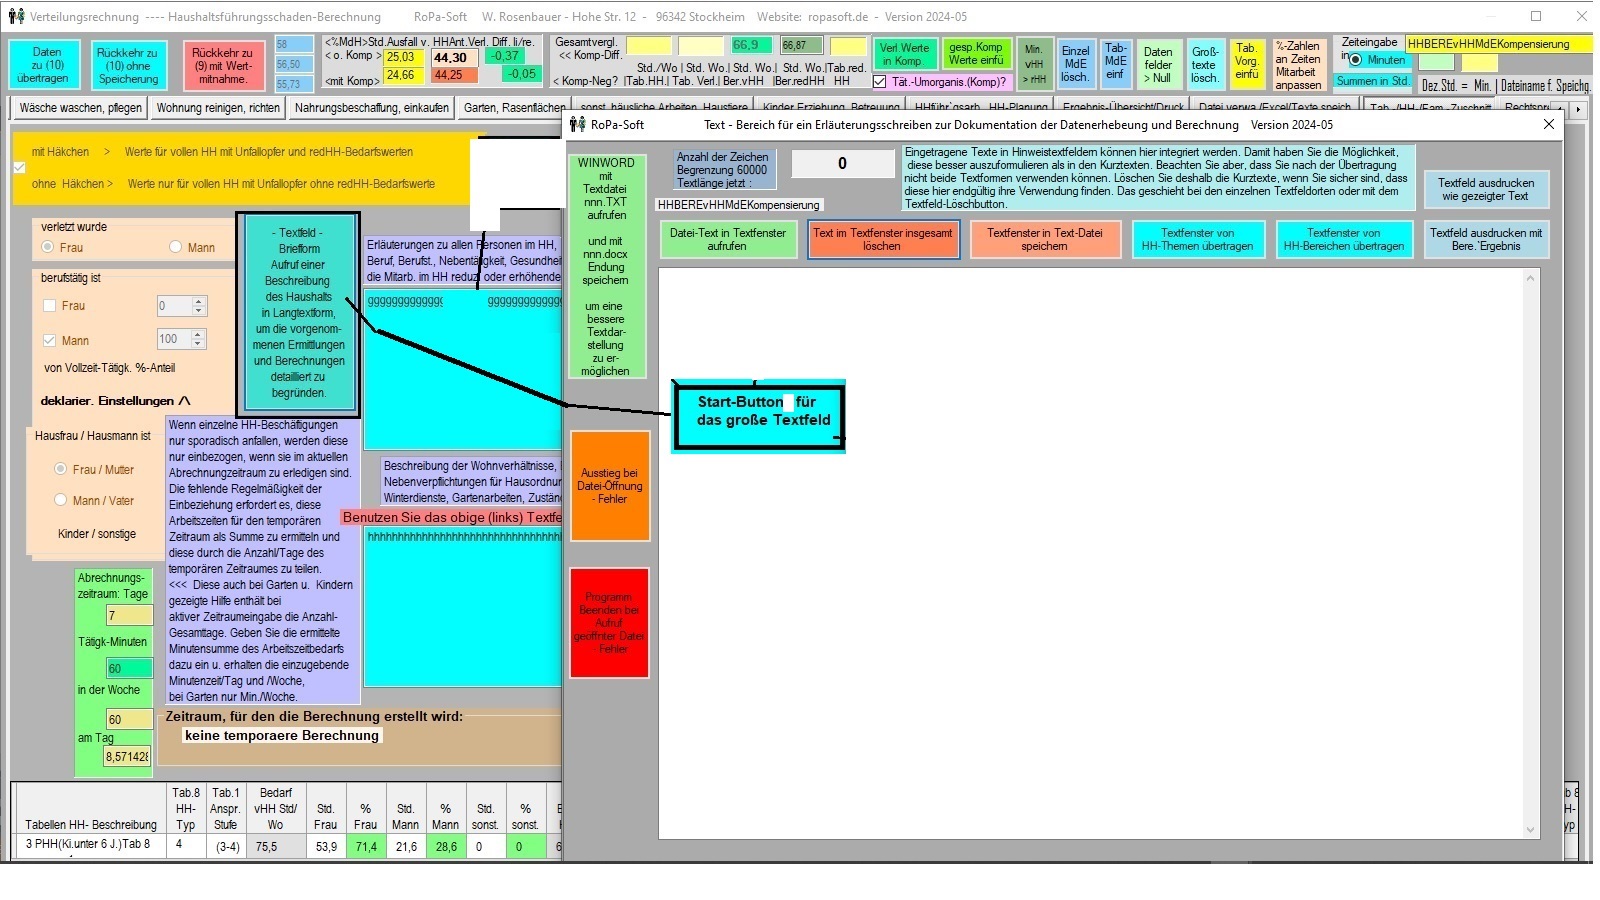Viewport: 1600px width, 900px height.
Task: Select the Minuten radio under Zeiteingabe
Action: click(1355, 60)
